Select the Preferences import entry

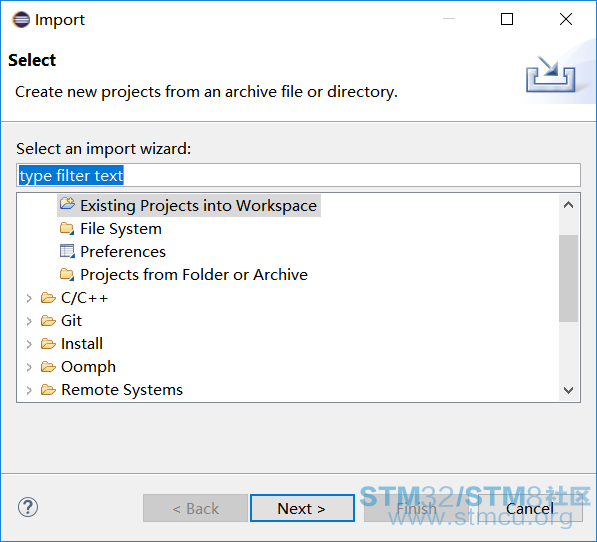123,252
